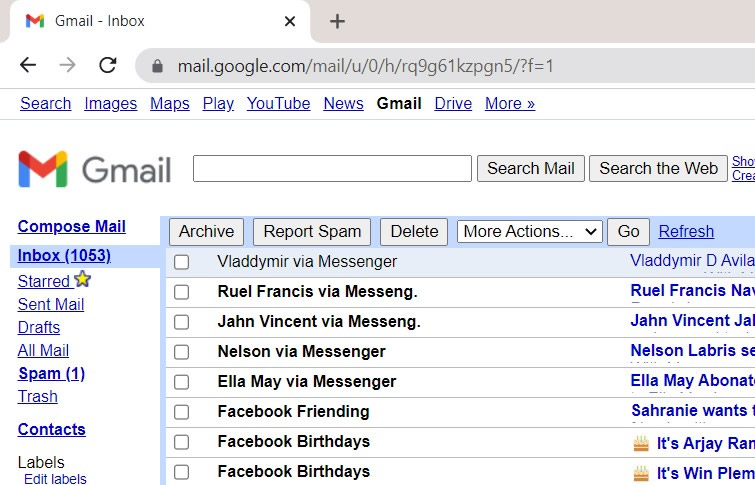This screenshot has width=755, height=485.
Task: Click the Search the Web button
Action: click(658, 169)
